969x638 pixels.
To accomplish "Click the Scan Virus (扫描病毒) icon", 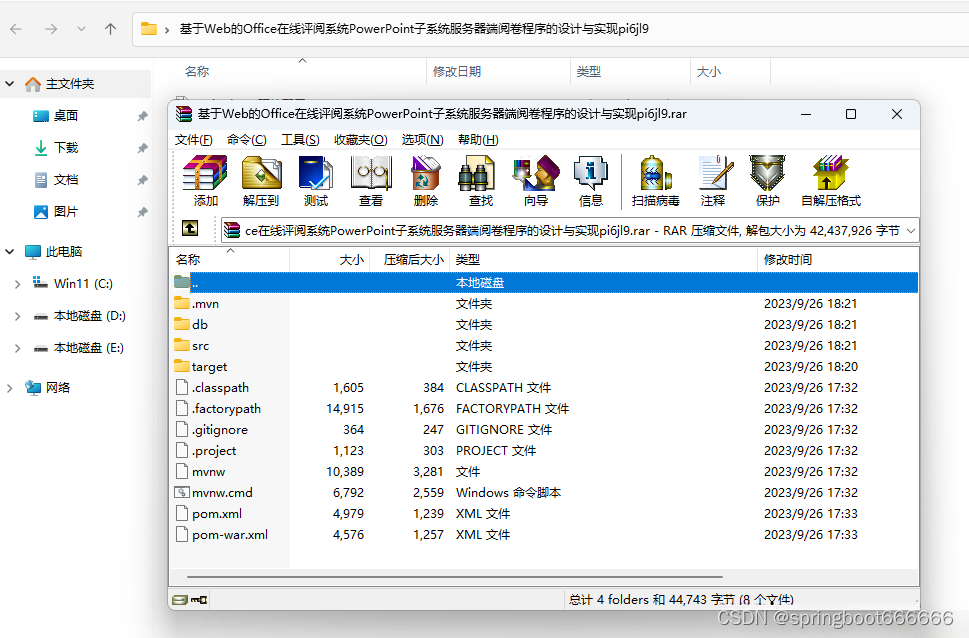I will (656, 181).
